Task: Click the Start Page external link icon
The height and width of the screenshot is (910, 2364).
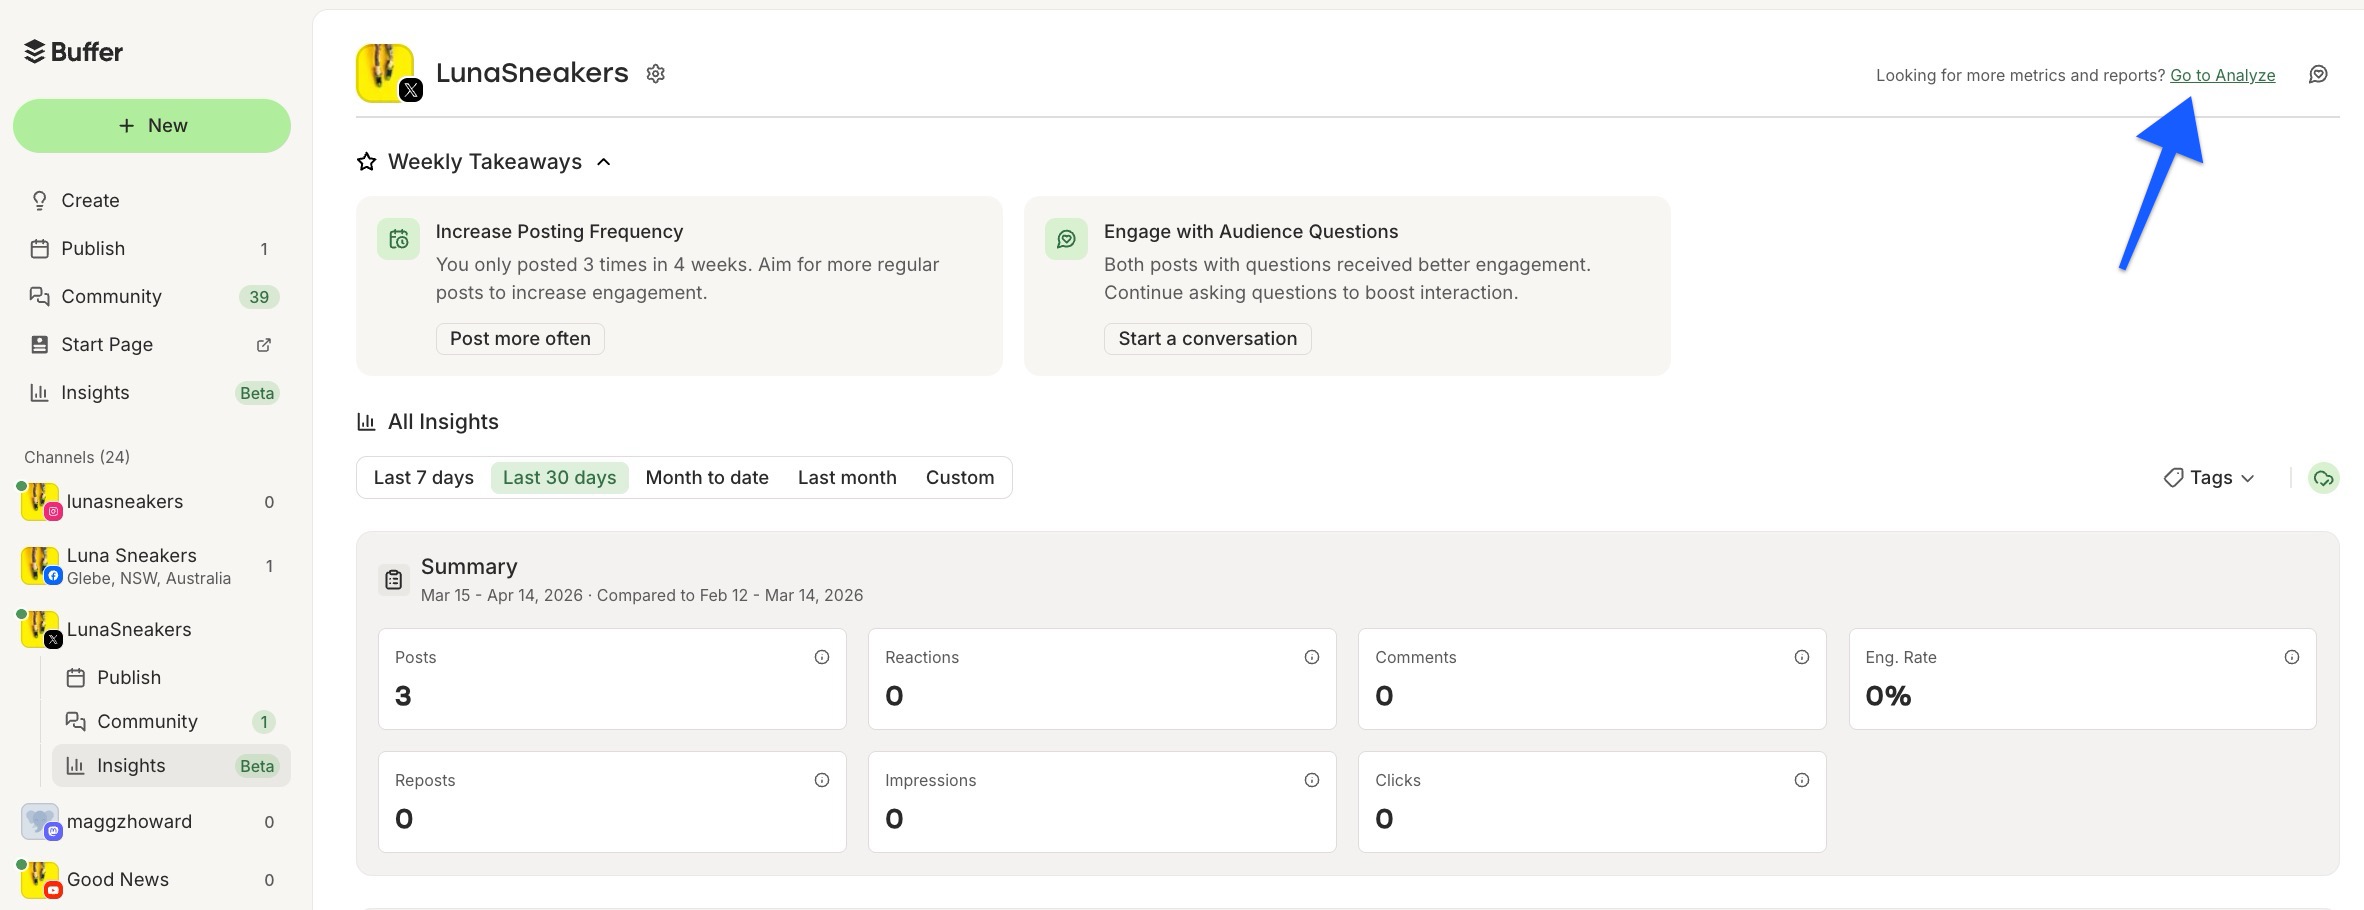Action: click(x=263, y=344)
